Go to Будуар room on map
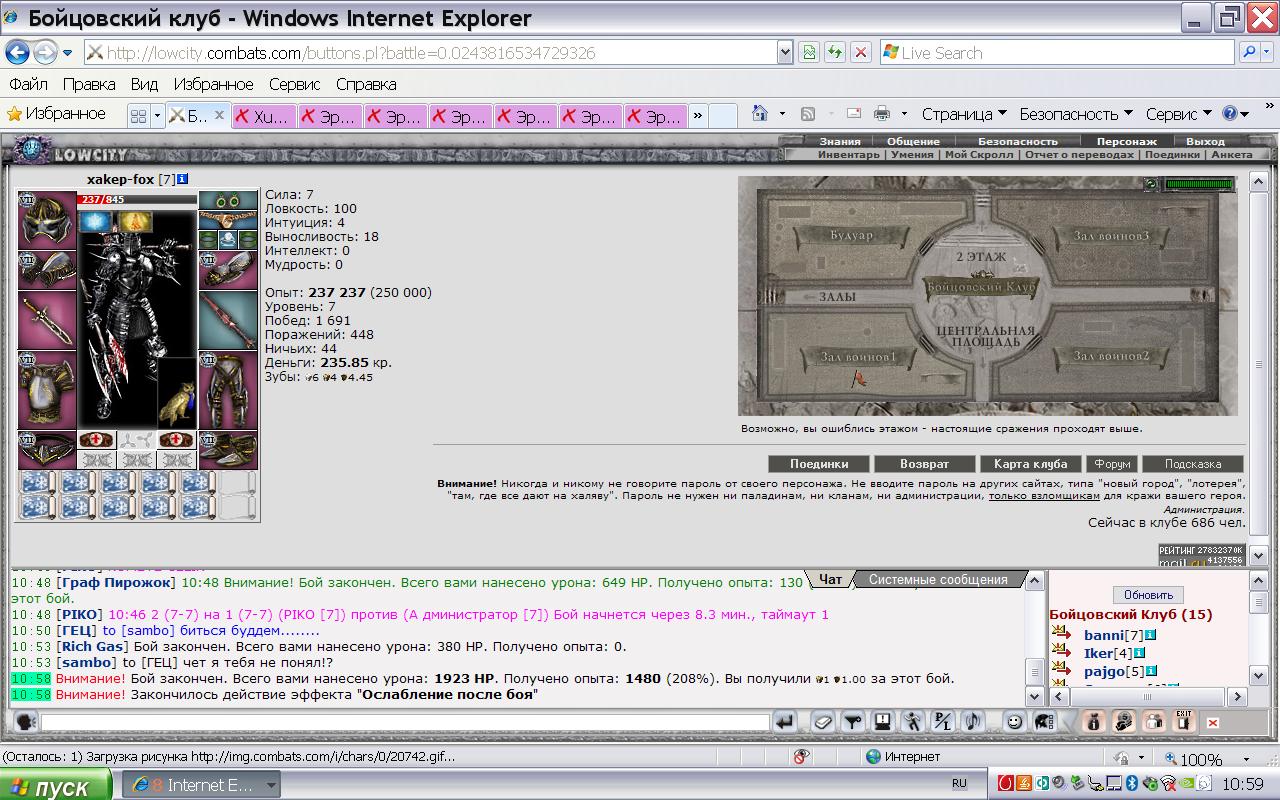This screenshot has width=1280, height=800. [851, 236]
